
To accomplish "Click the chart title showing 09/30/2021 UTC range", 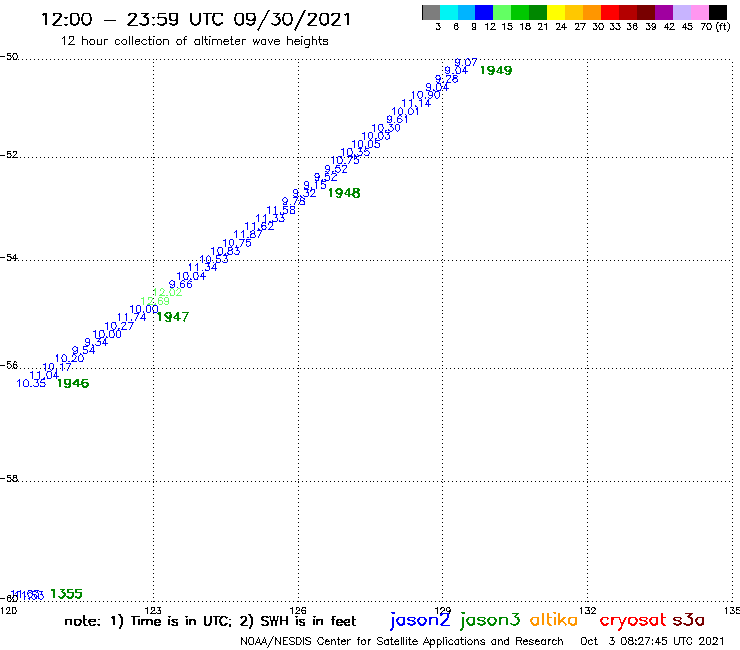I will click(x=196, y=19).
